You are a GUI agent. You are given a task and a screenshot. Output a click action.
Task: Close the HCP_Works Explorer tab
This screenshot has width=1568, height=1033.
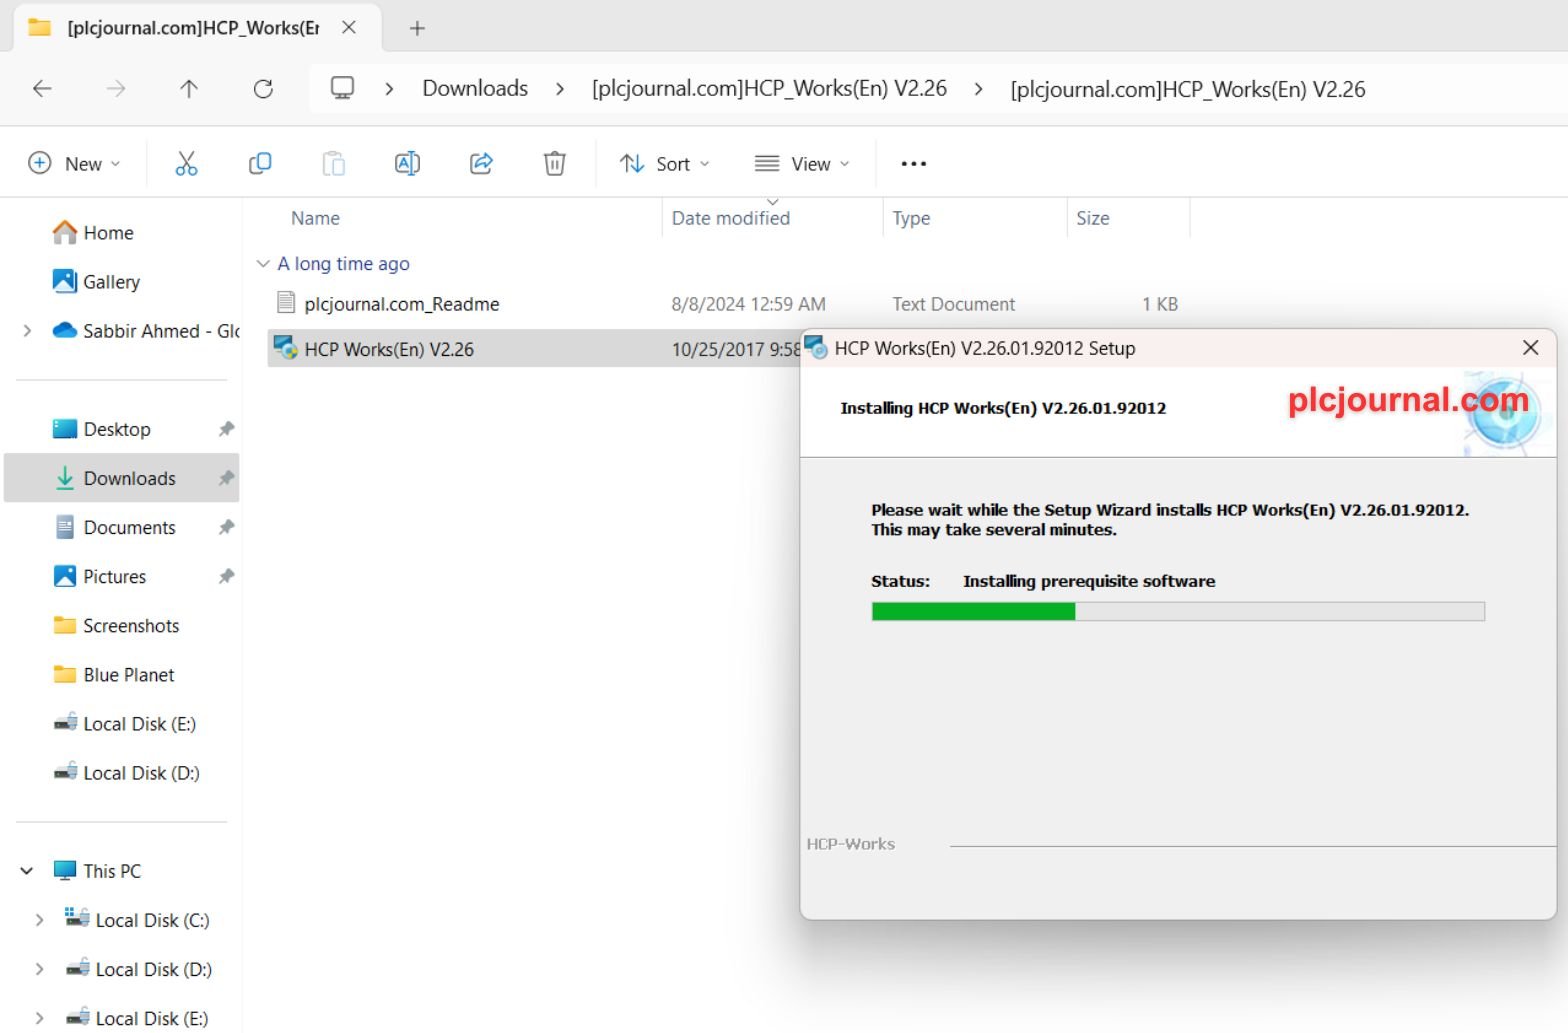click(349, 28)
